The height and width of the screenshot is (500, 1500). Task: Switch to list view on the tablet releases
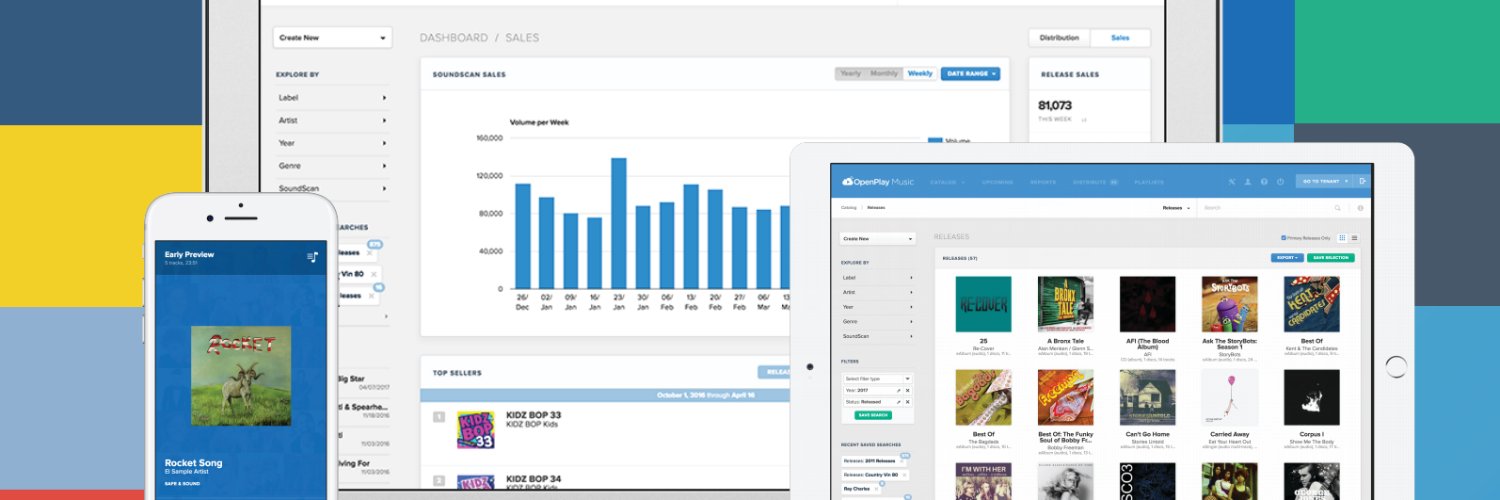[x=1355, y=238]
